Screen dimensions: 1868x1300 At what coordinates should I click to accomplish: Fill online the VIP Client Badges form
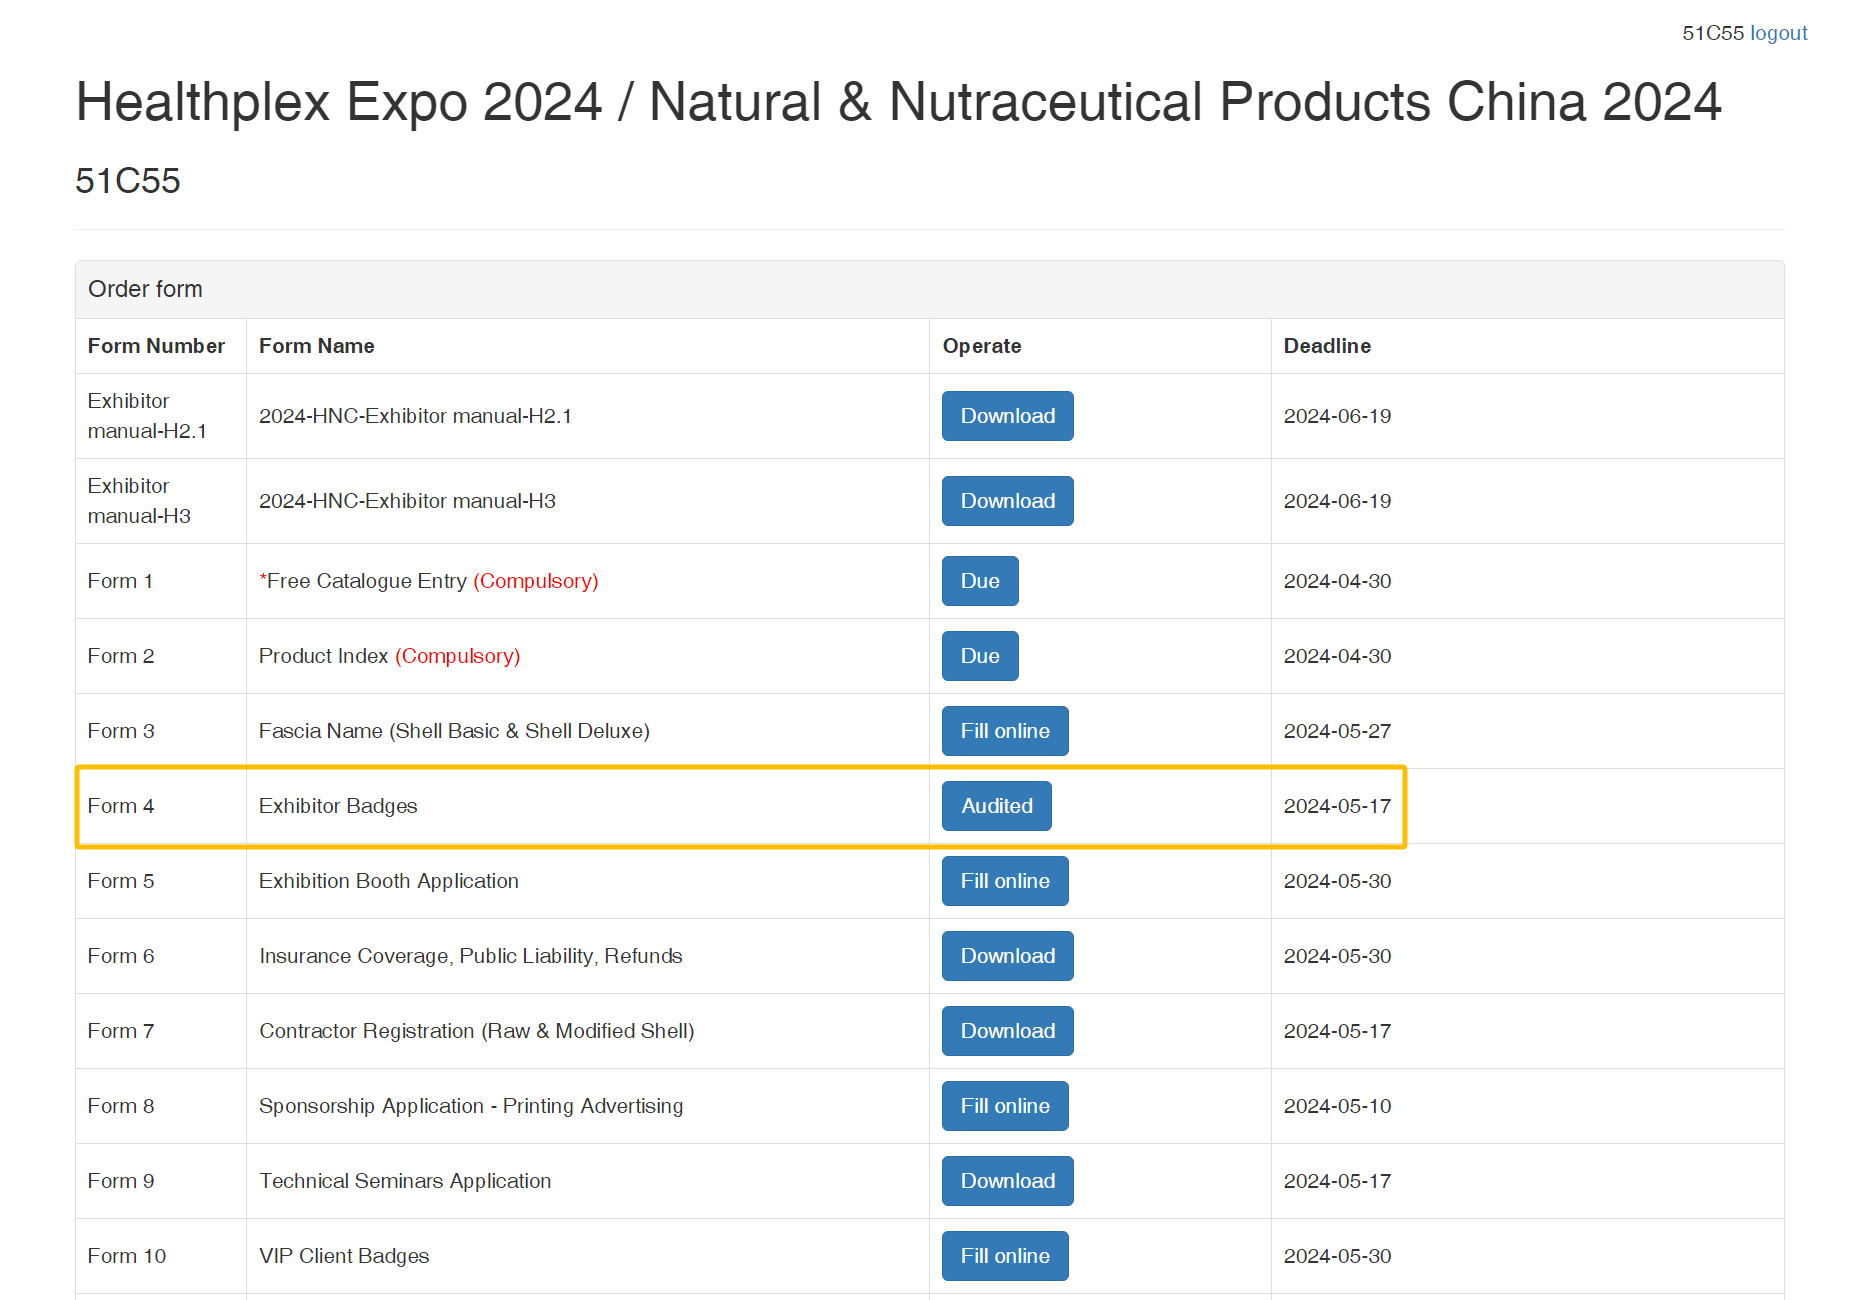click(x=1005, y=1256)
